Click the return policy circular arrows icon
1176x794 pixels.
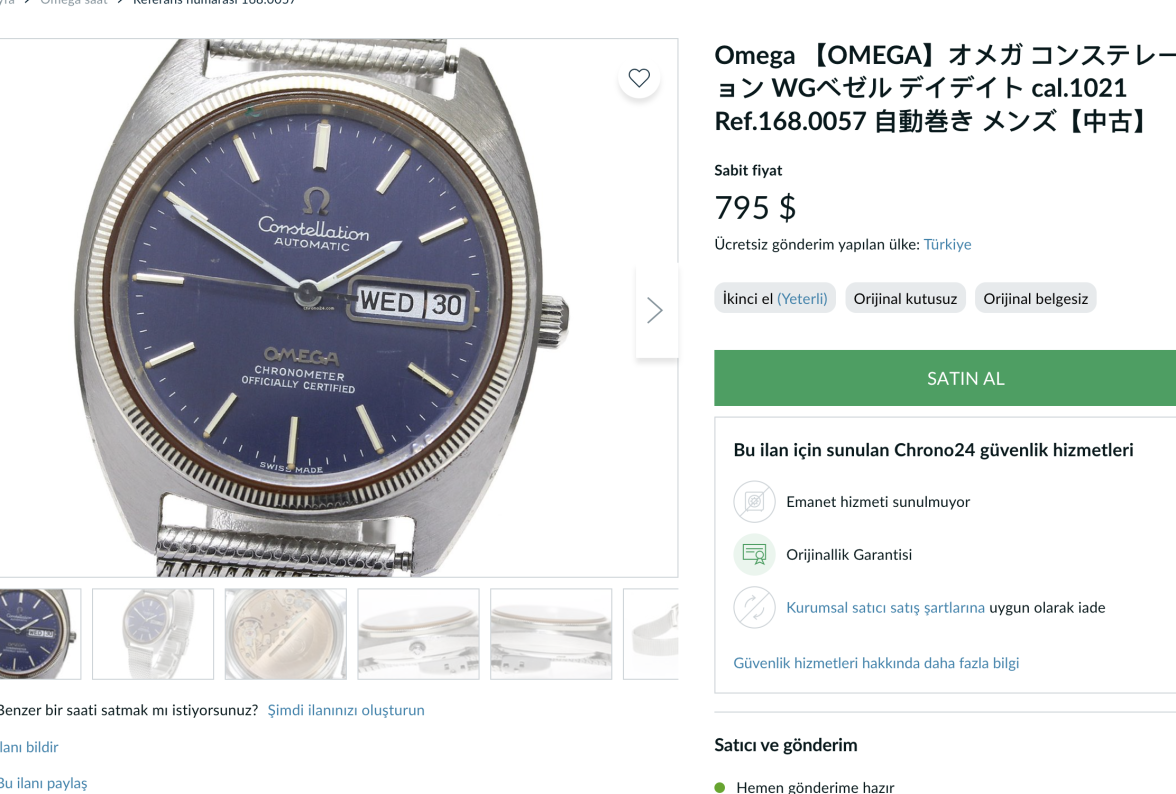(754, 607)
